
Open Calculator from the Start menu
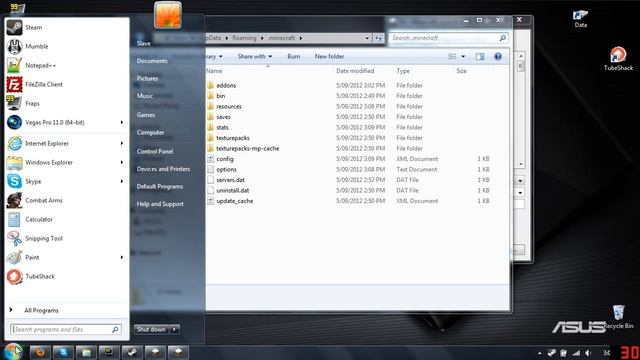[67, 219]
